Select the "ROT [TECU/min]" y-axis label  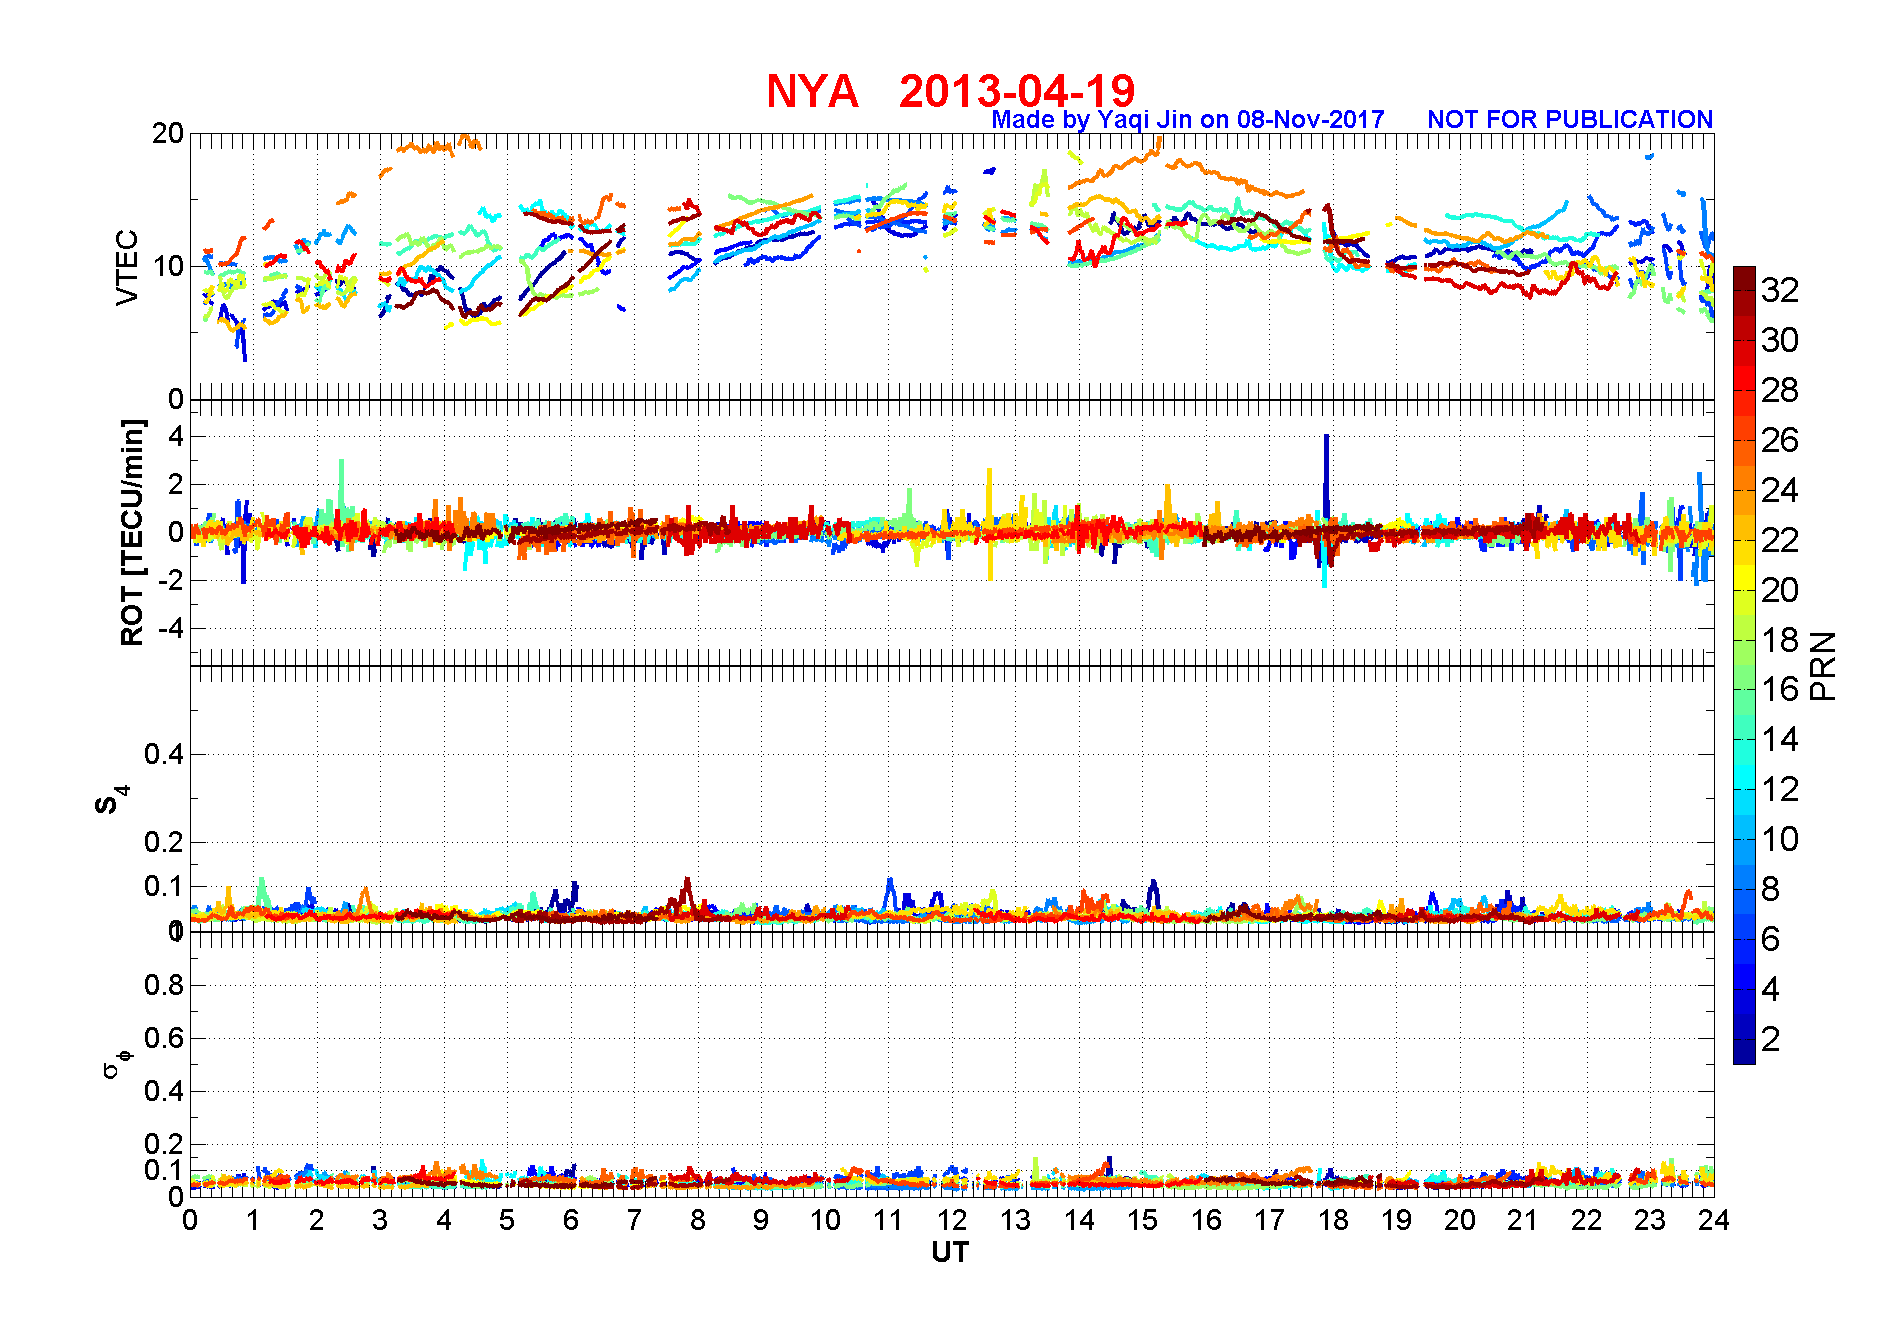point(132,532)
